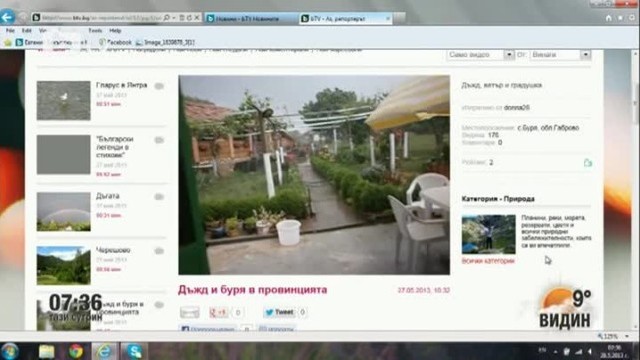Image resolution: width=640 pixels, height=360 pixels.
Task: Click the Дъжд и буря в провинцията headline
Action: 252,290
